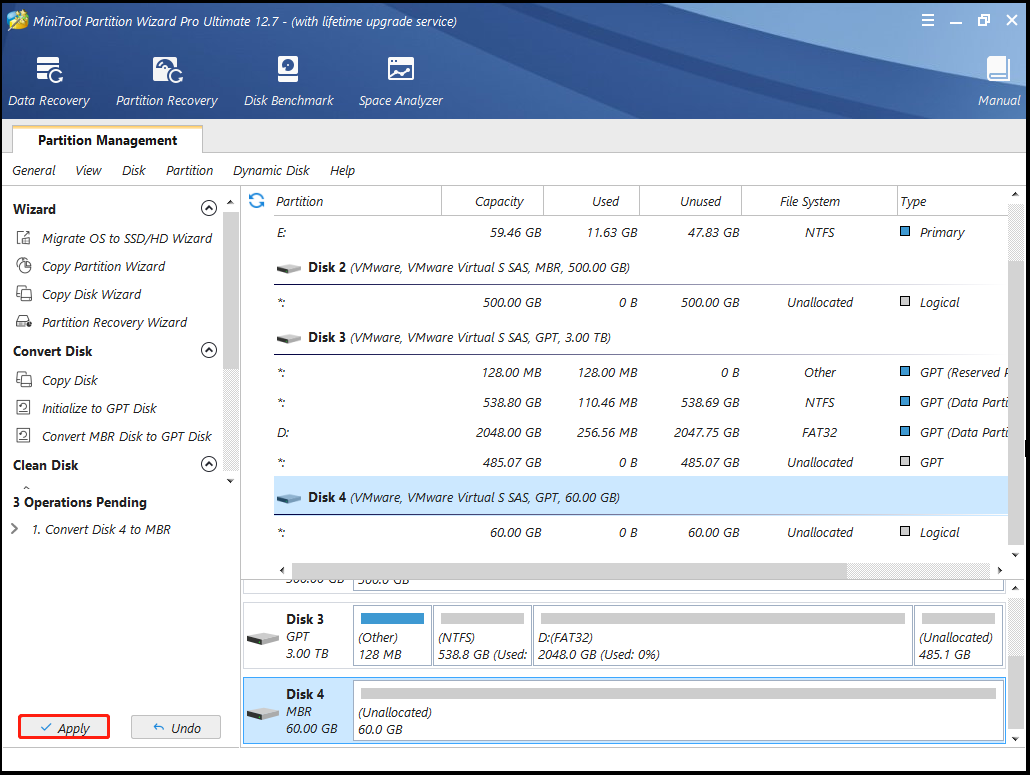Click the partition list horizontal scrollbar

[569, 570]
